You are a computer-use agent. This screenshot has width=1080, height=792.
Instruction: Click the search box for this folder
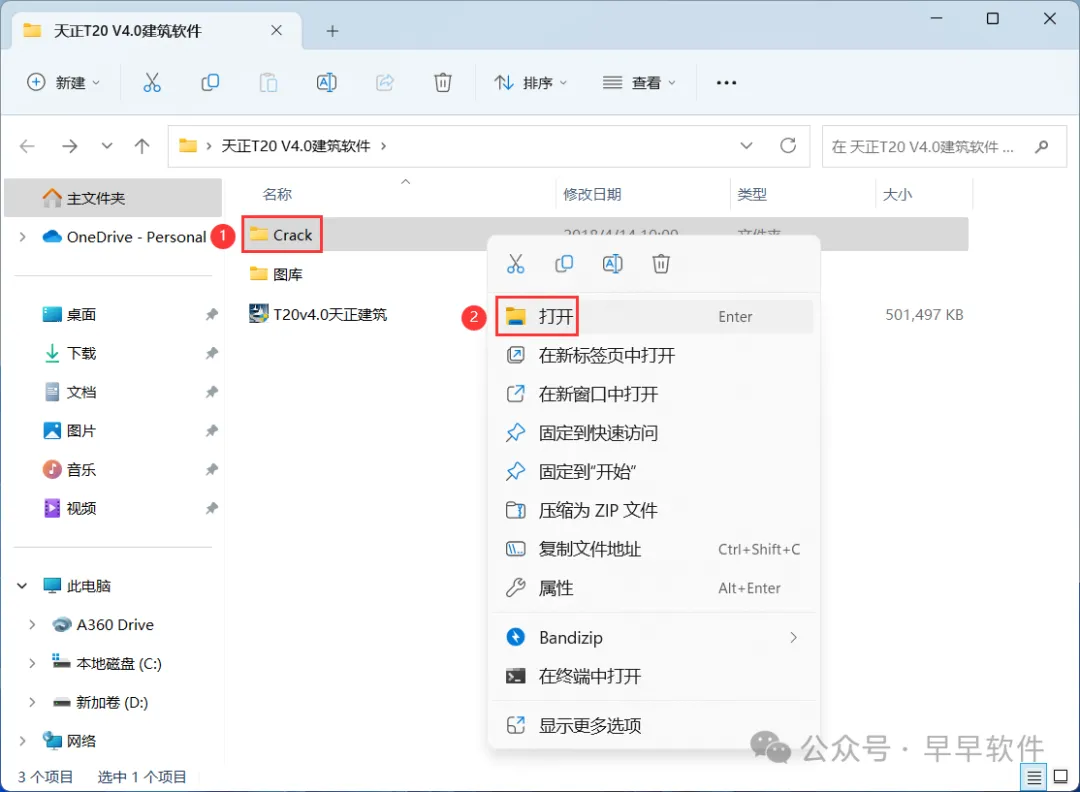[944, 146]
